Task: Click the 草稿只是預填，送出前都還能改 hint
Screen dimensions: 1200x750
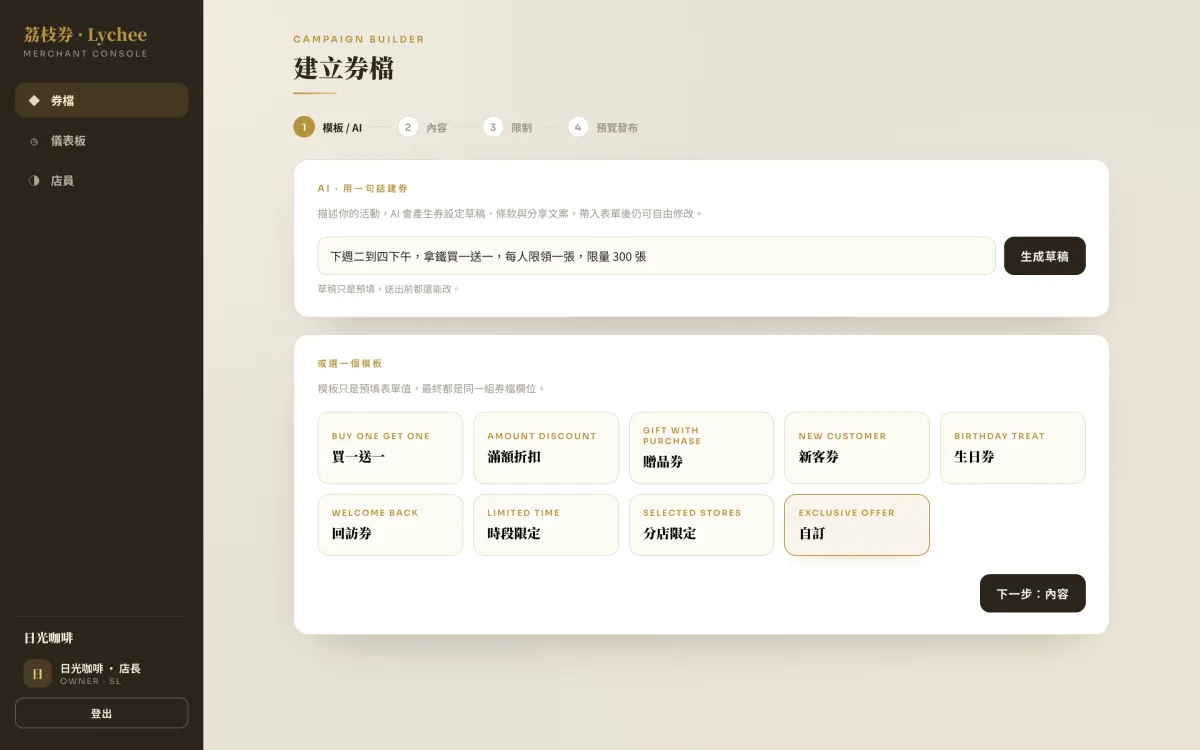Action: point(389,289)
